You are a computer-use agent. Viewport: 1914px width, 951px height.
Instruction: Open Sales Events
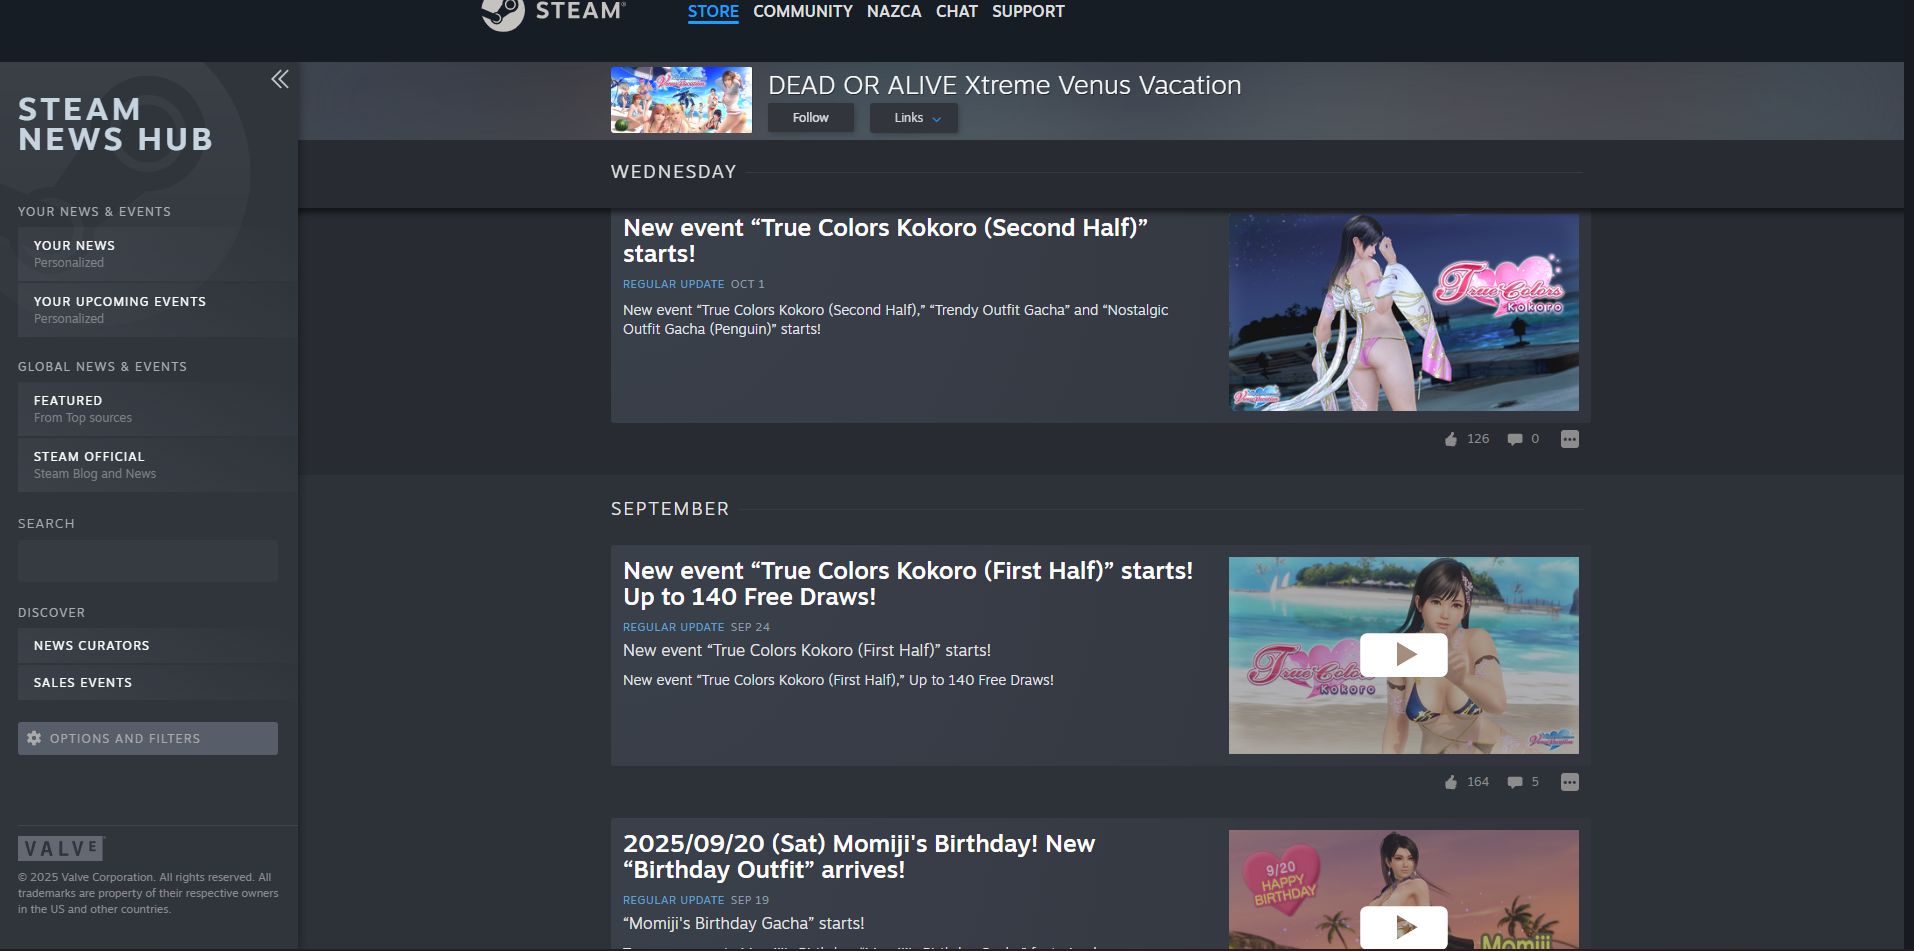pos(158,683)
